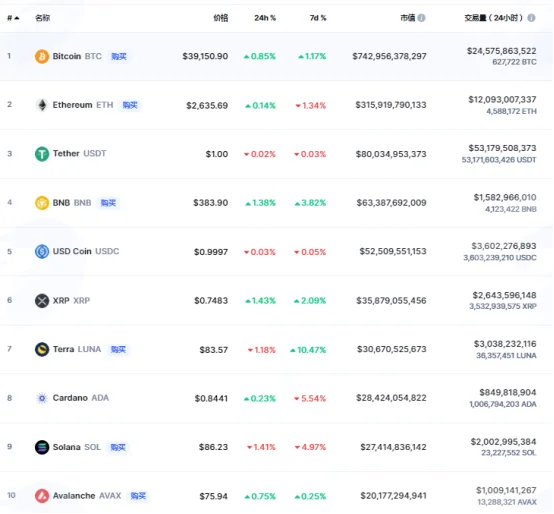Click the Terra LUNA coin icon

coord(42,349)
